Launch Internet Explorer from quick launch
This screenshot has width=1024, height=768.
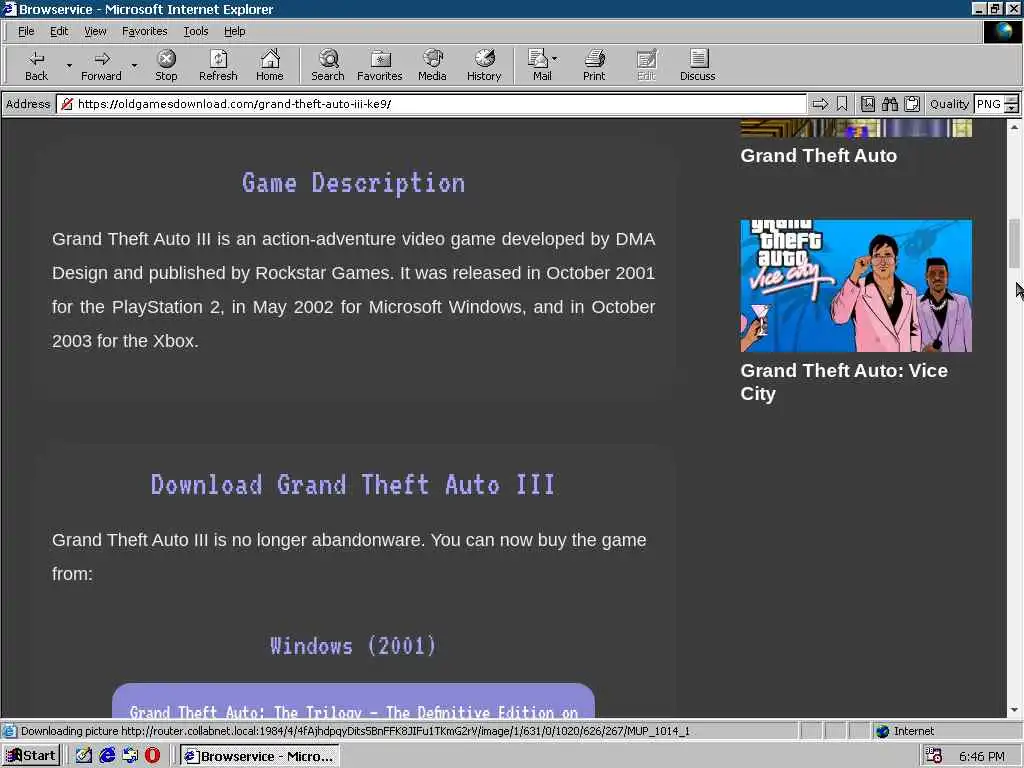[107, 756]
